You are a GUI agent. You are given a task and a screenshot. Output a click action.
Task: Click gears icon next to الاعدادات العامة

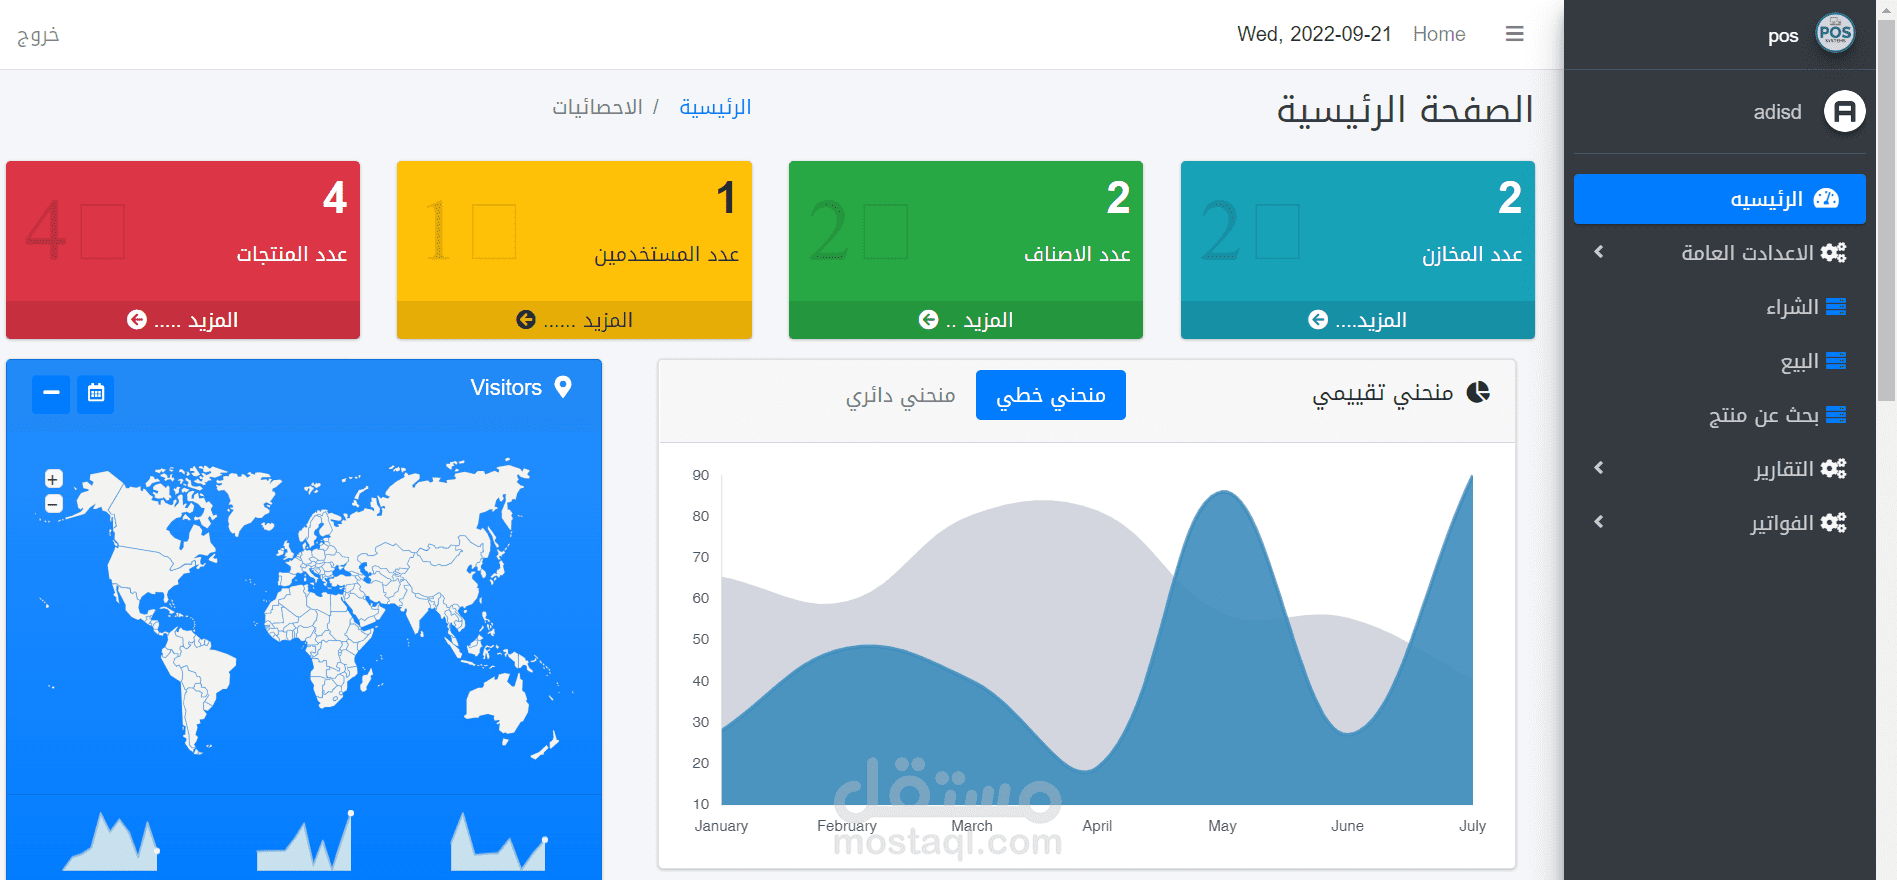1833,252
